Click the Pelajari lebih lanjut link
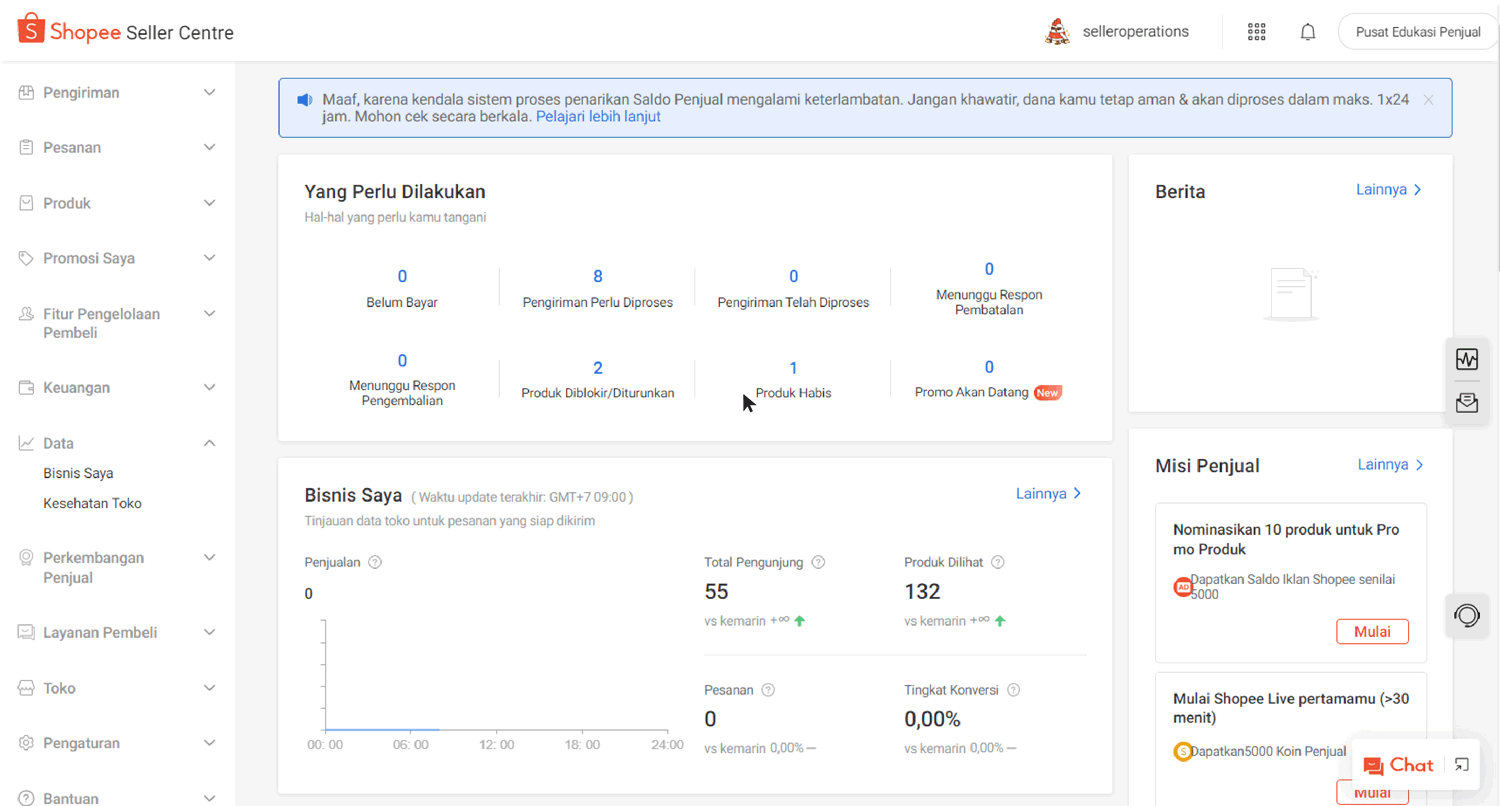Image resolution: width=1500 pixels, height=806 pixels. [598, 117]
